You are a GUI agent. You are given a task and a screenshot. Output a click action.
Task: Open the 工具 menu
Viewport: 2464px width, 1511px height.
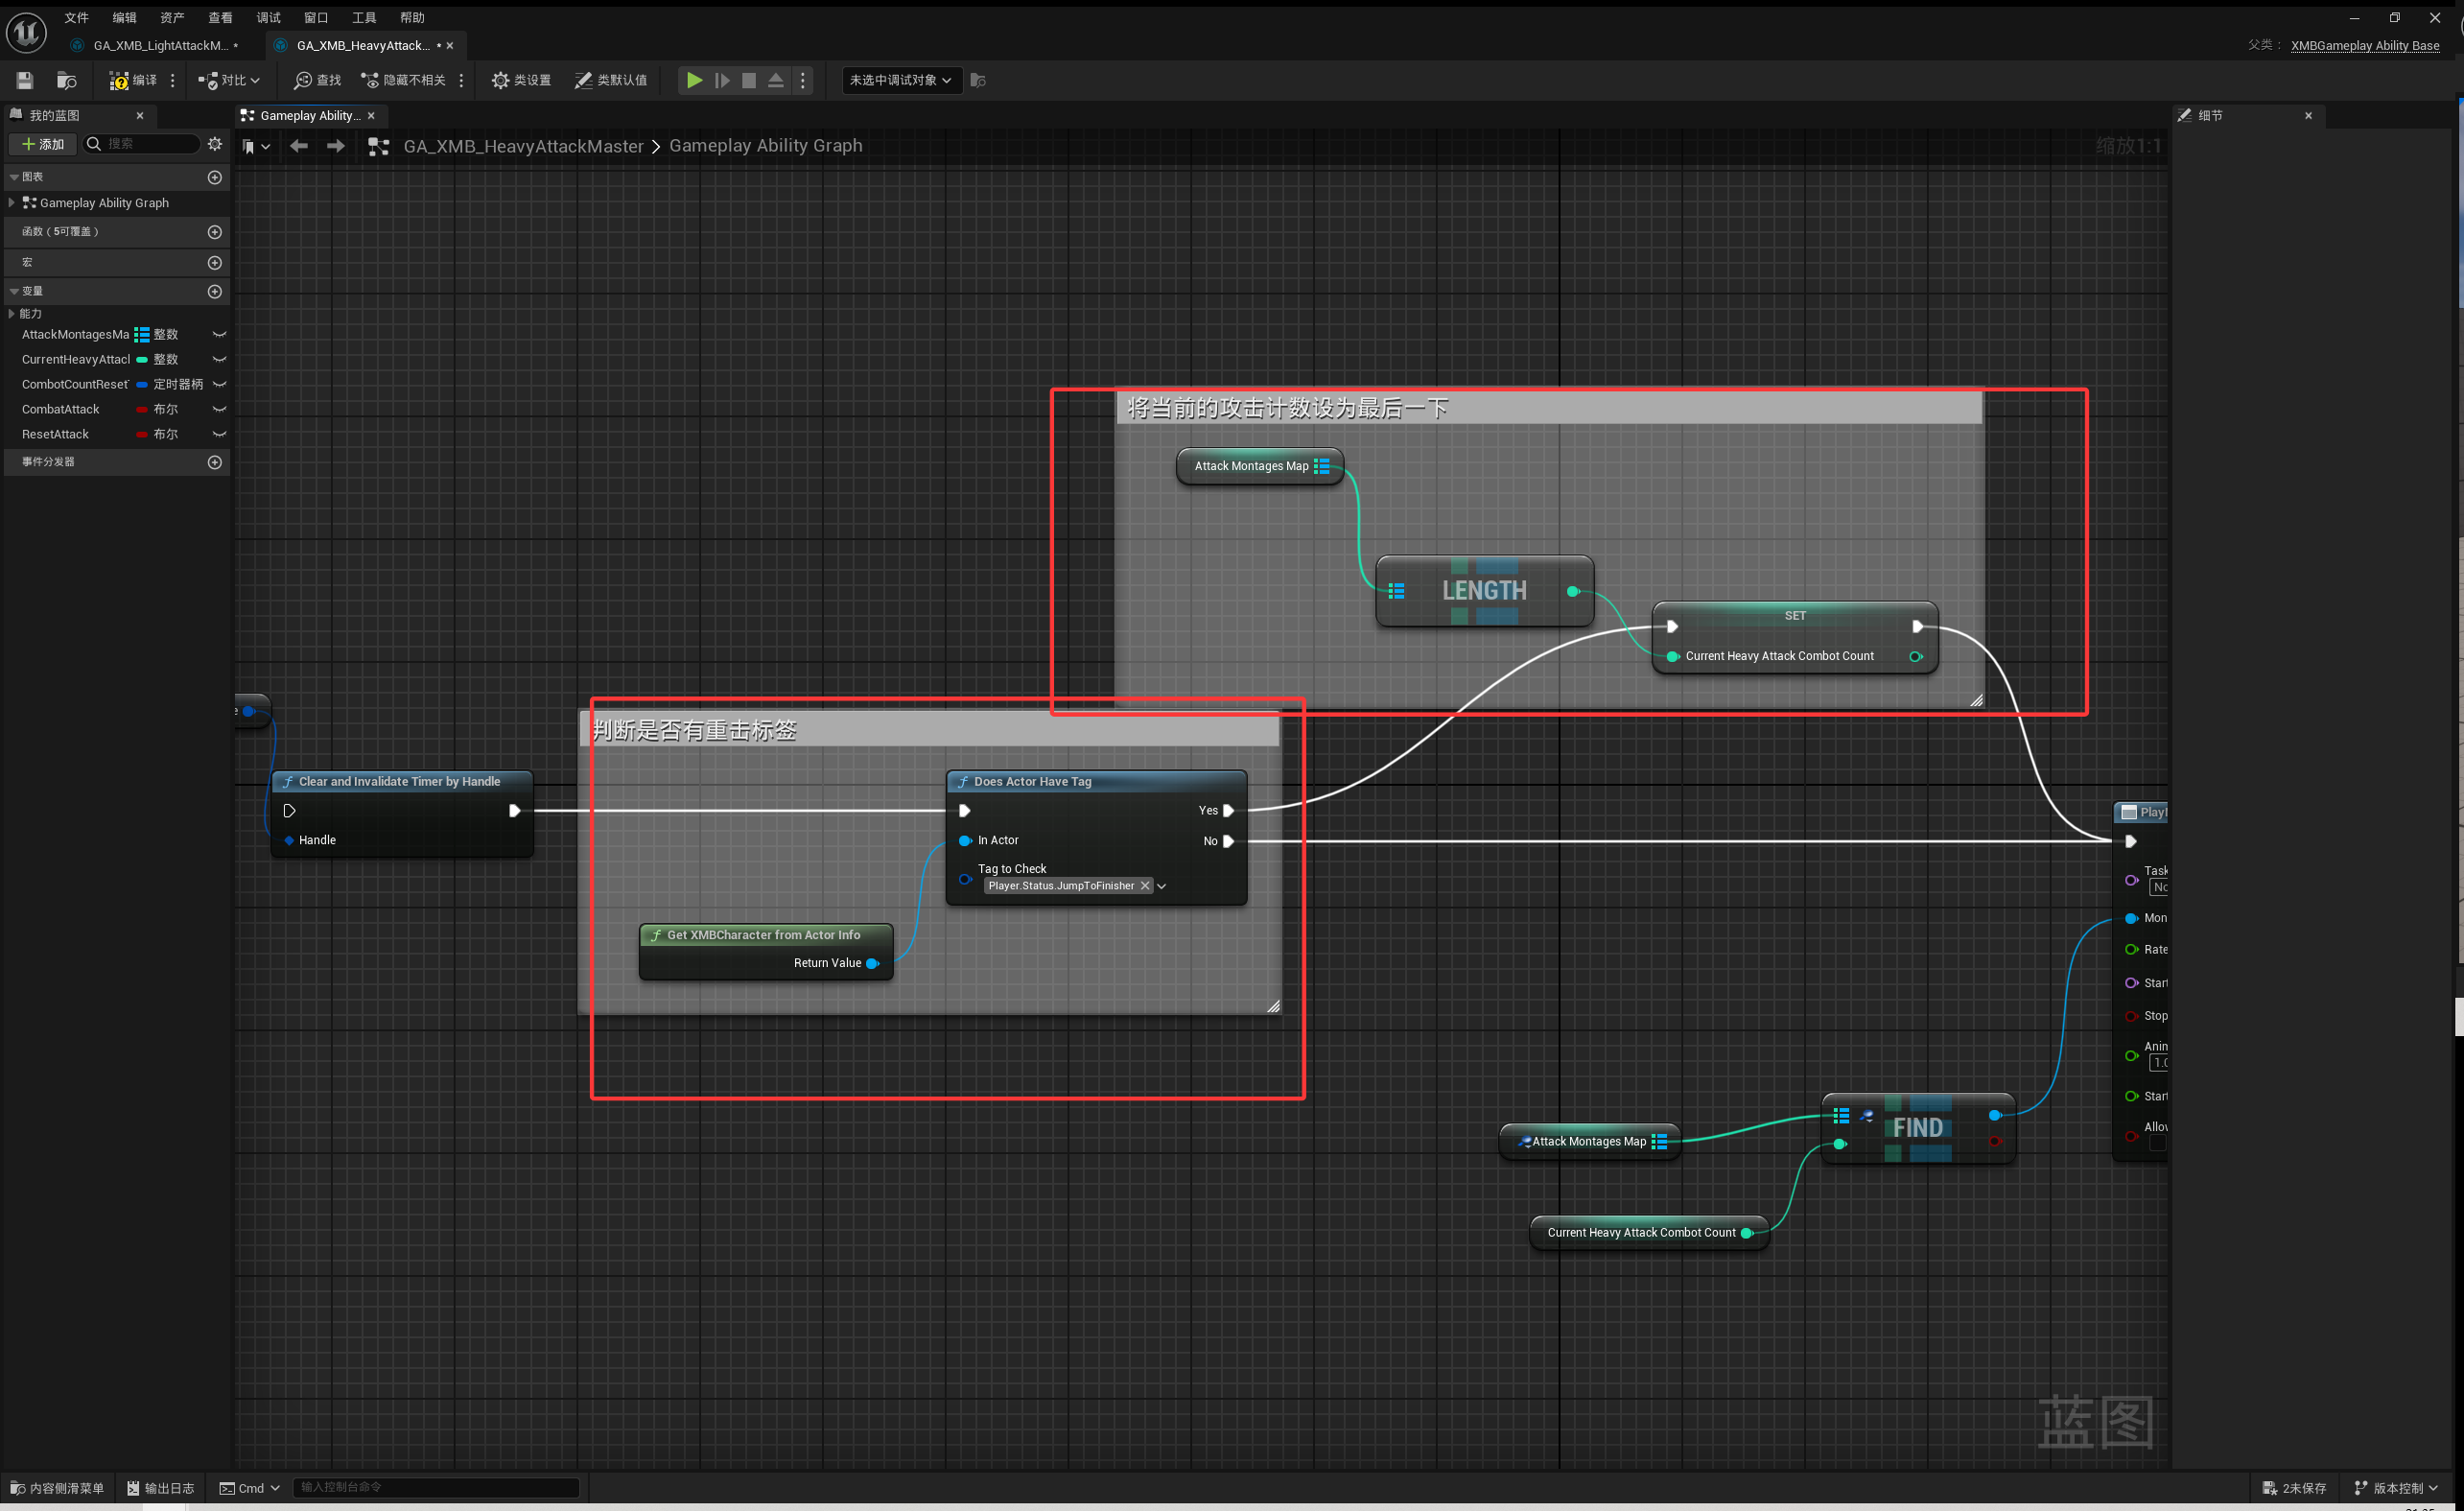pos(363,17)
